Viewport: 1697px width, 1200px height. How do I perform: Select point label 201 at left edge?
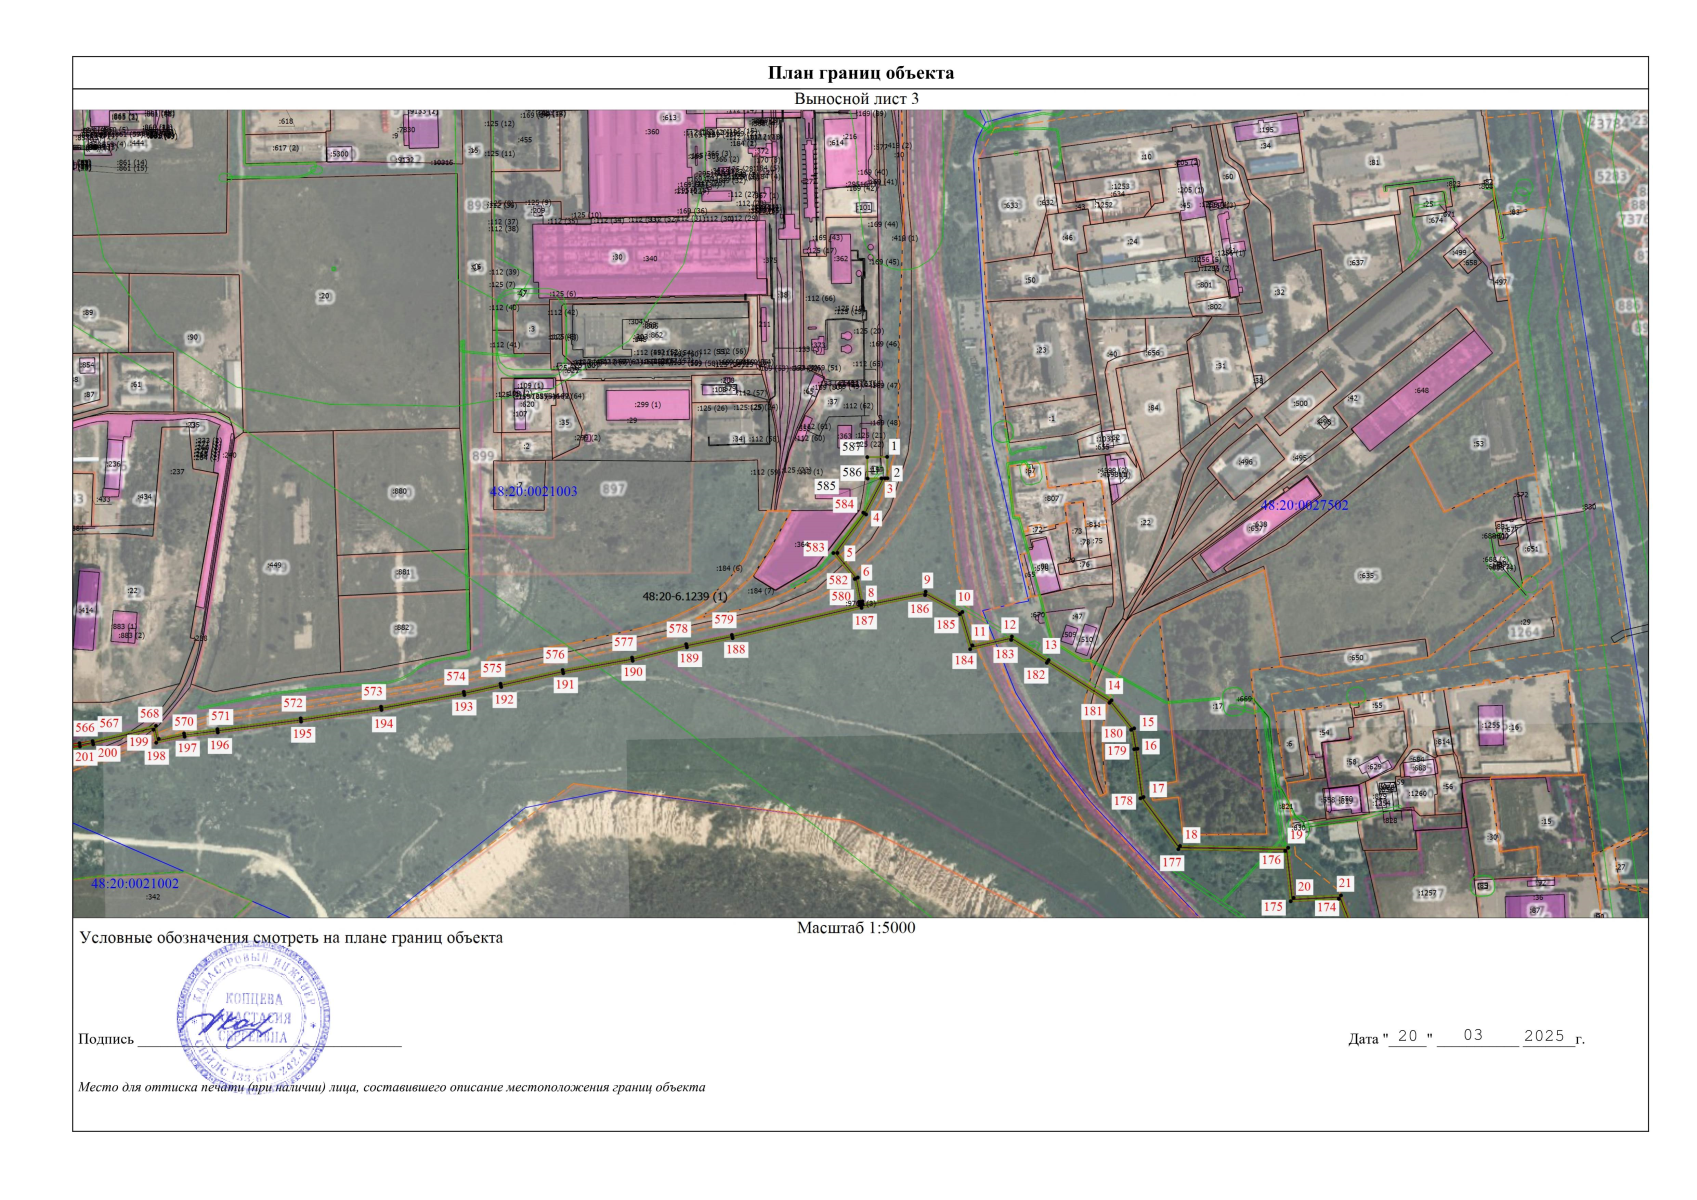point(85,757)
